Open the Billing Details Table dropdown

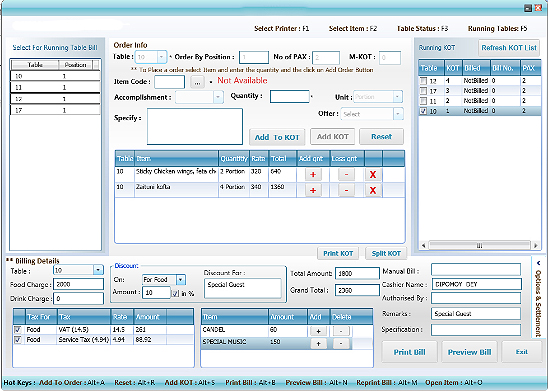pos(98,270)
